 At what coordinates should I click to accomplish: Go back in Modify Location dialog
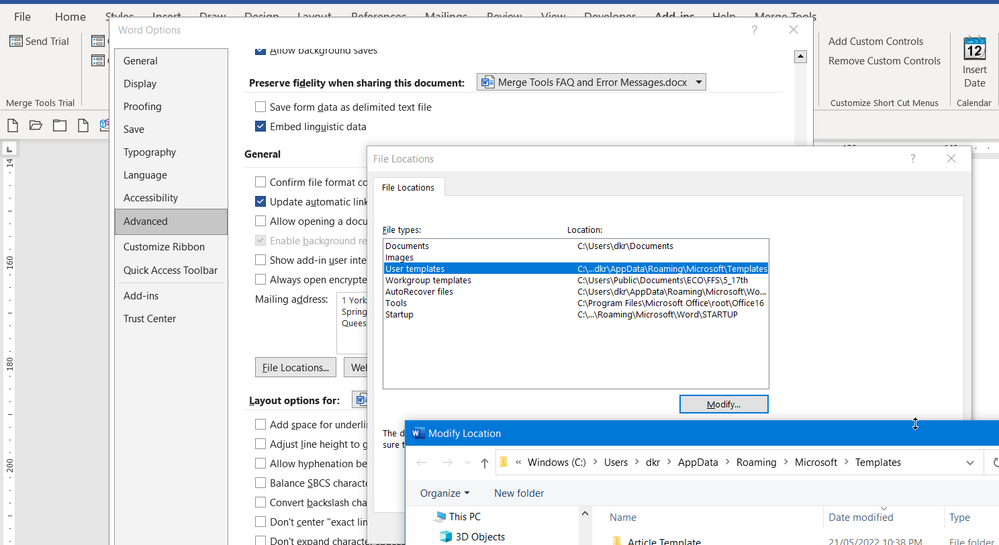[421, 463]
